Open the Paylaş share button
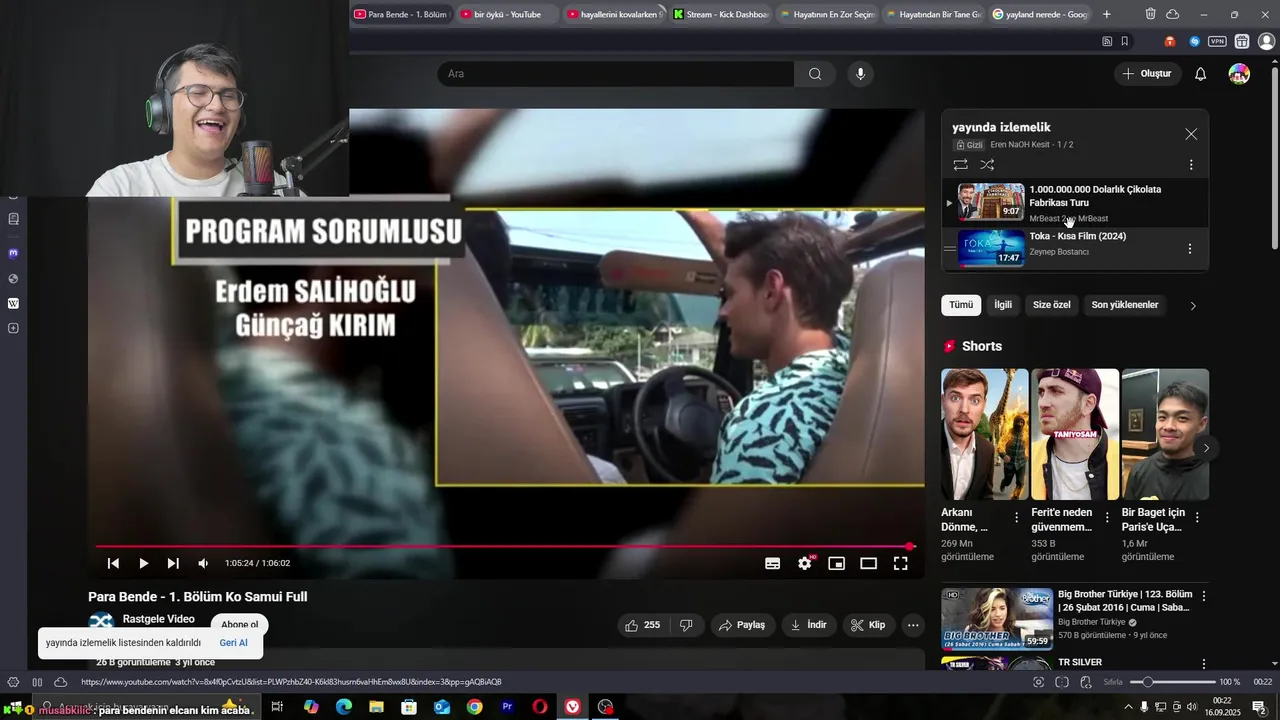1280x720 pixels. tap(742, 625)
